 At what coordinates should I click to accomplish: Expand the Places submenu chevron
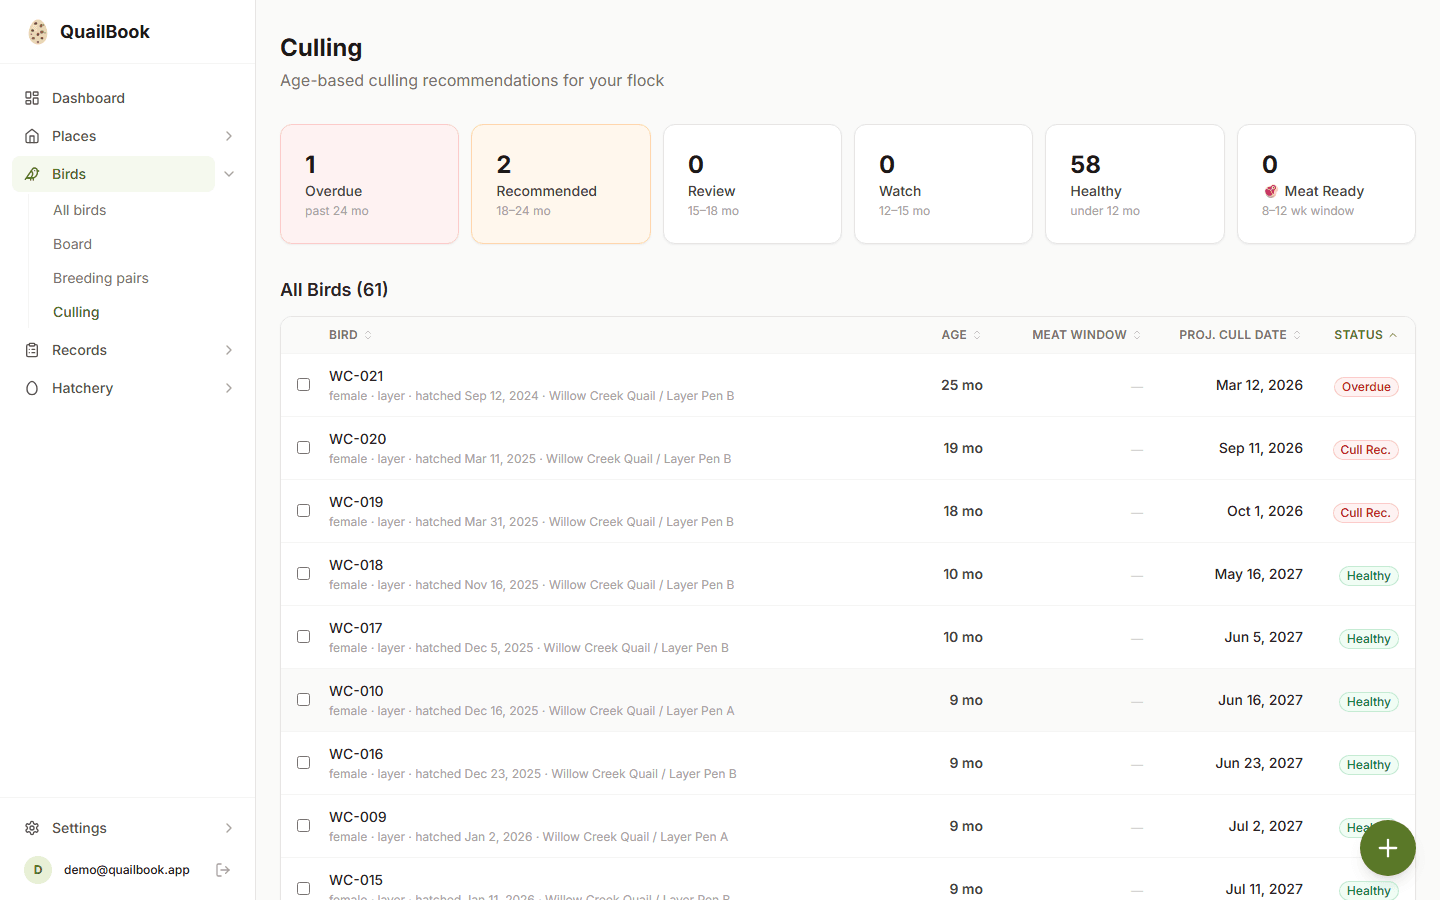pos(229,136)
